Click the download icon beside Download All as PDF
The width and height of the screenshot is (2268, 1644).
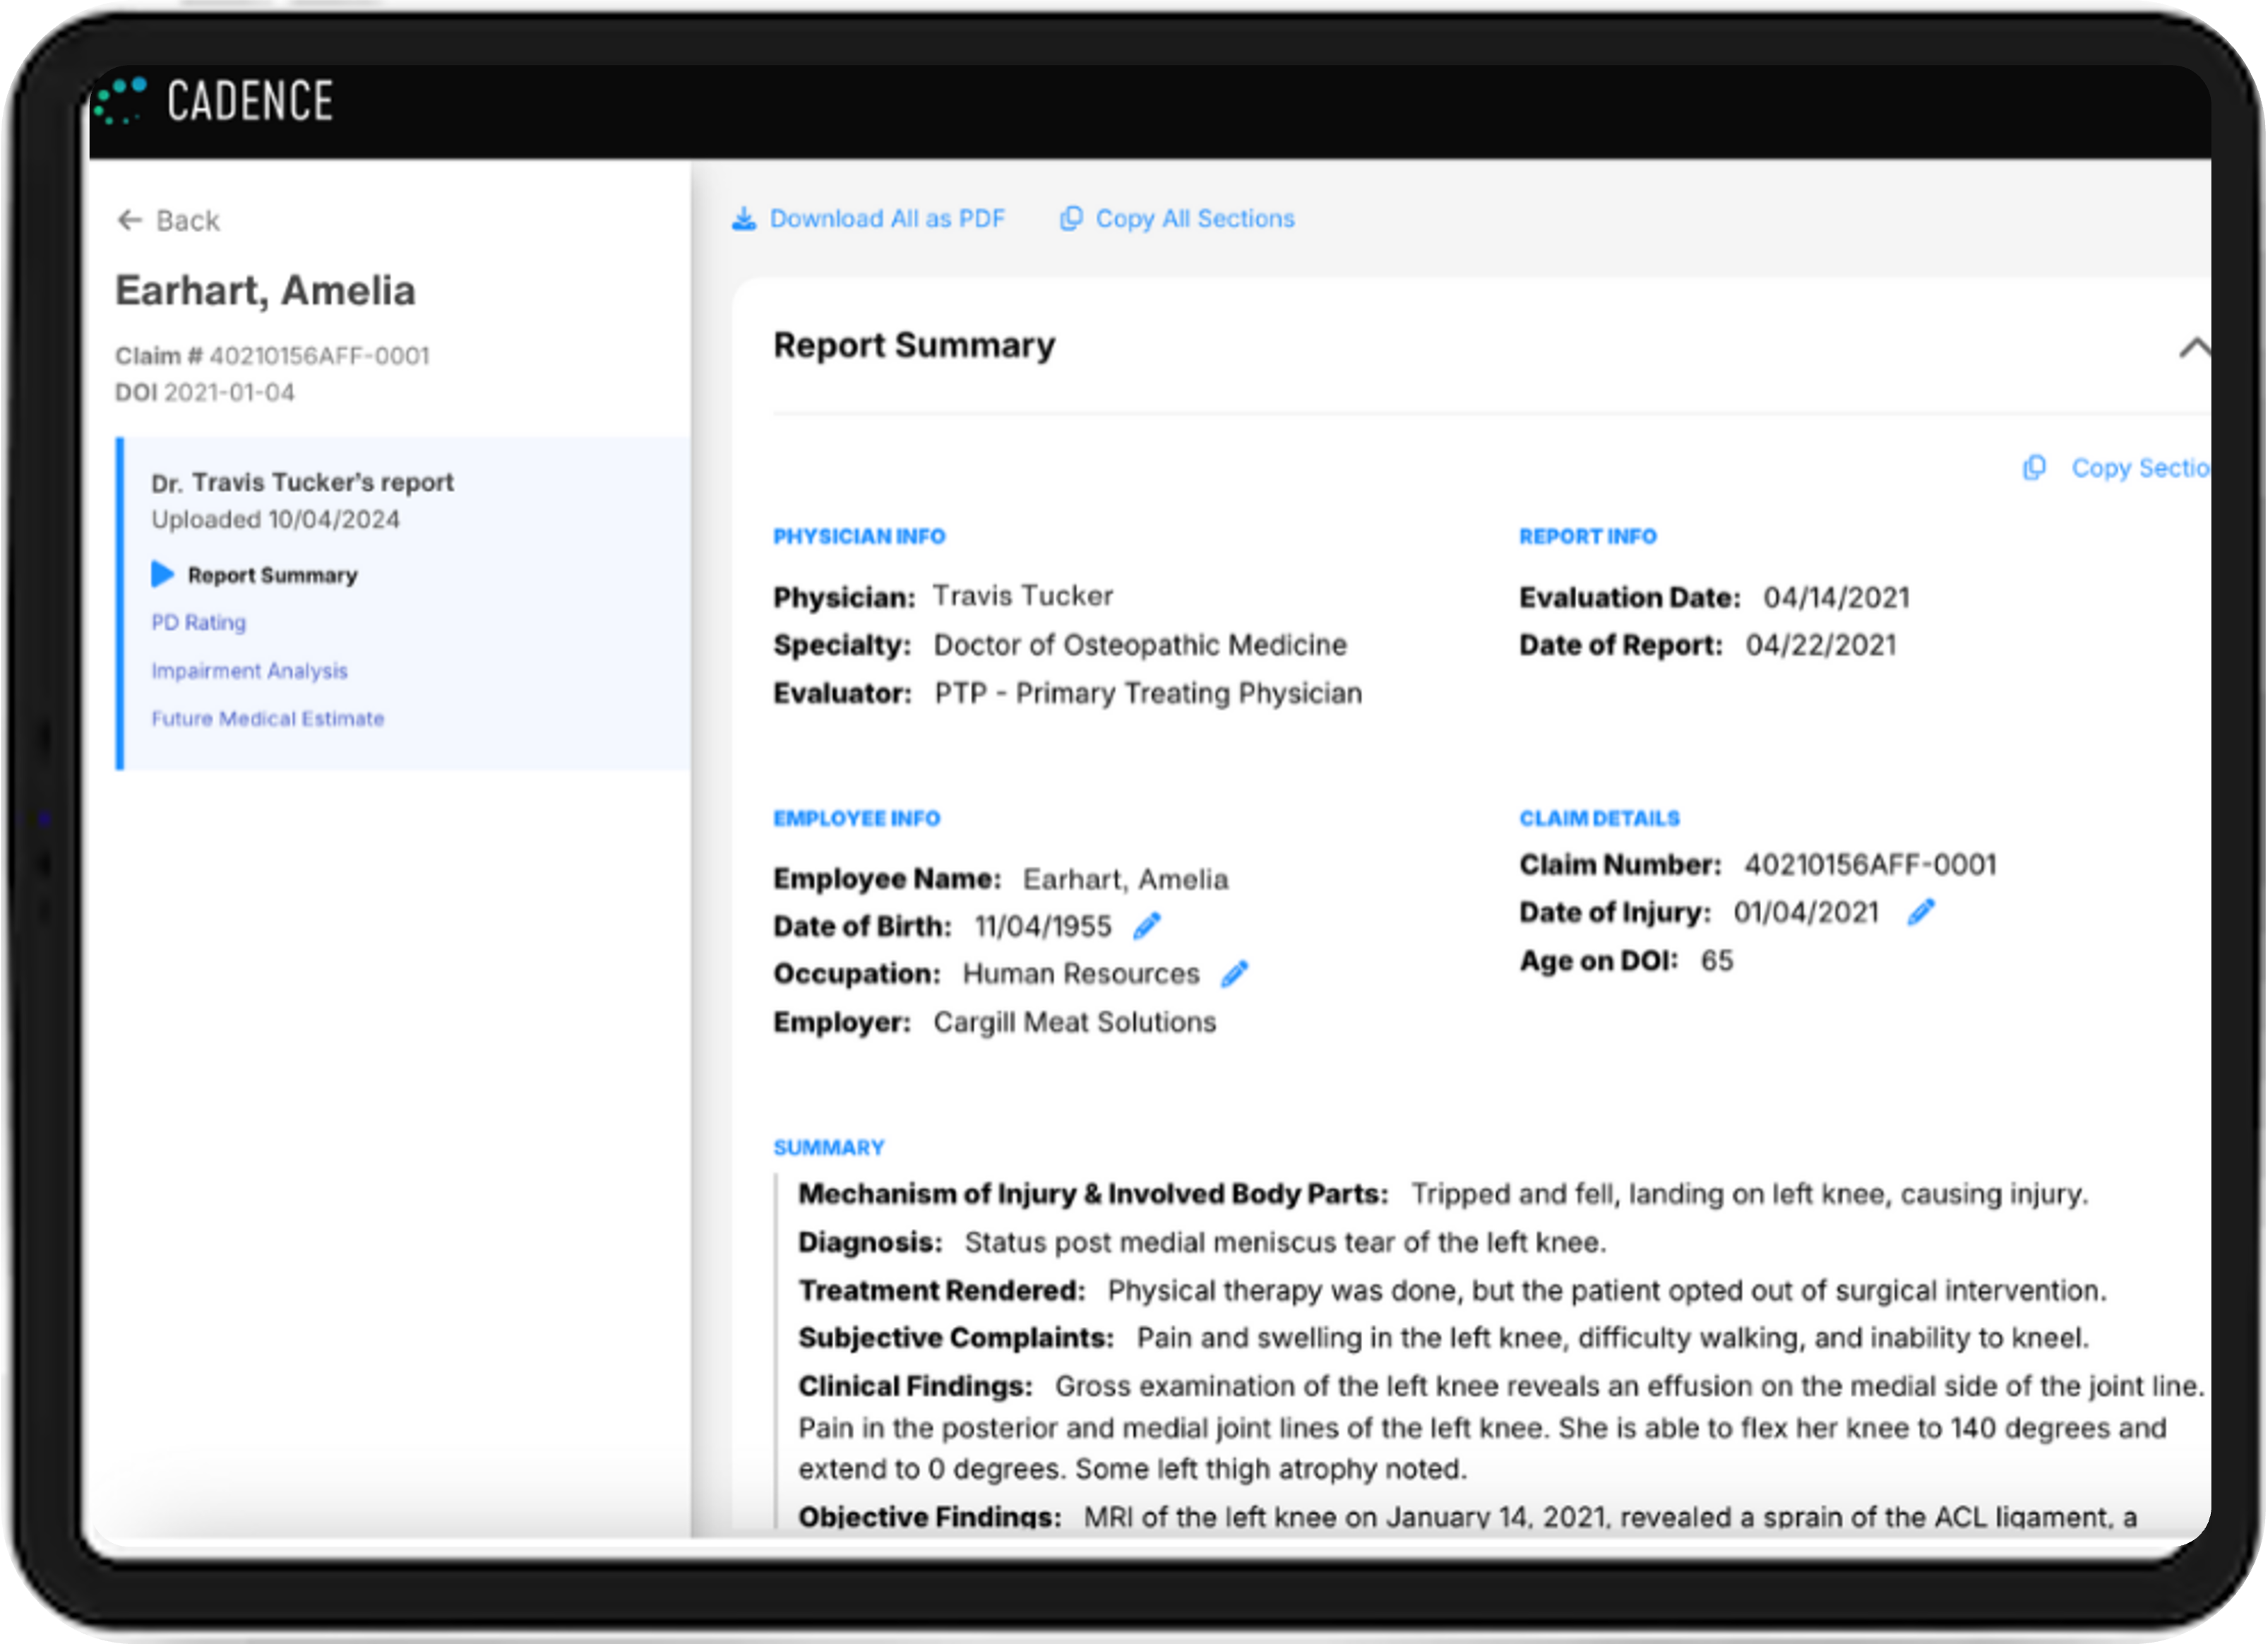pos(744,219)
